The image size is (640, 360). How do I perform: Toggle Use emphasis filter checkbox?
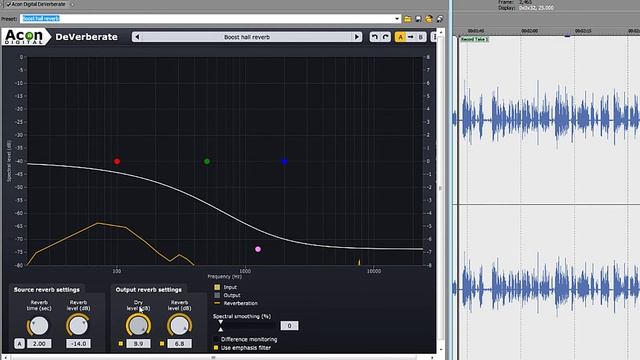(x=216, y=348)
